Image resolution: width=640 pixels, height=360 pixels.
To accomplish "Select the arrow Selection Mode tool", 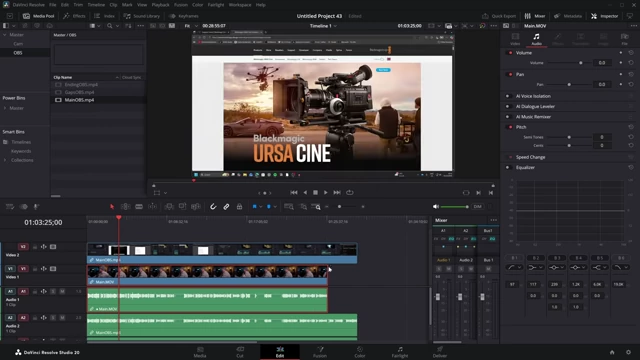I will 112,207.
